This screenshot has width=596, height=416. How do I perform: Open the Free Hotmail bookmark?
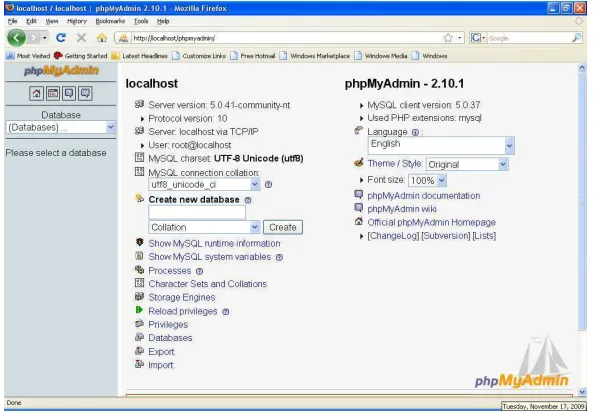tap(253, 56)
